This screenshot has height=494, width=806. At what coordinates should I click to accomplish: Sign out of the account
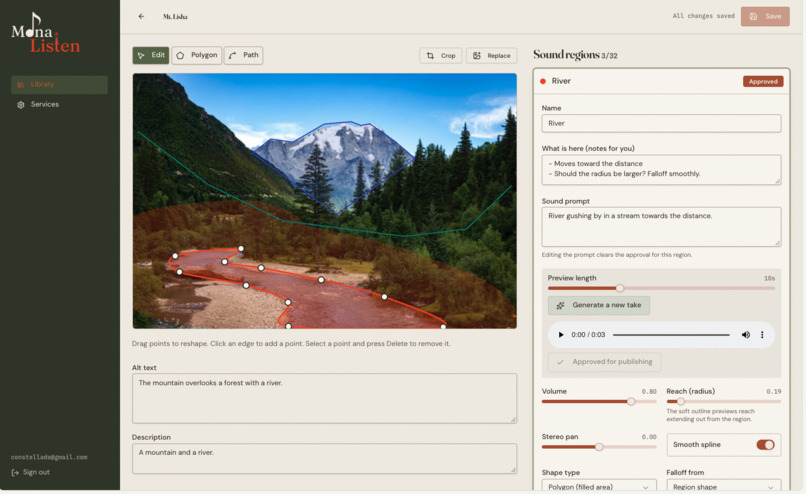pos(31,472)
